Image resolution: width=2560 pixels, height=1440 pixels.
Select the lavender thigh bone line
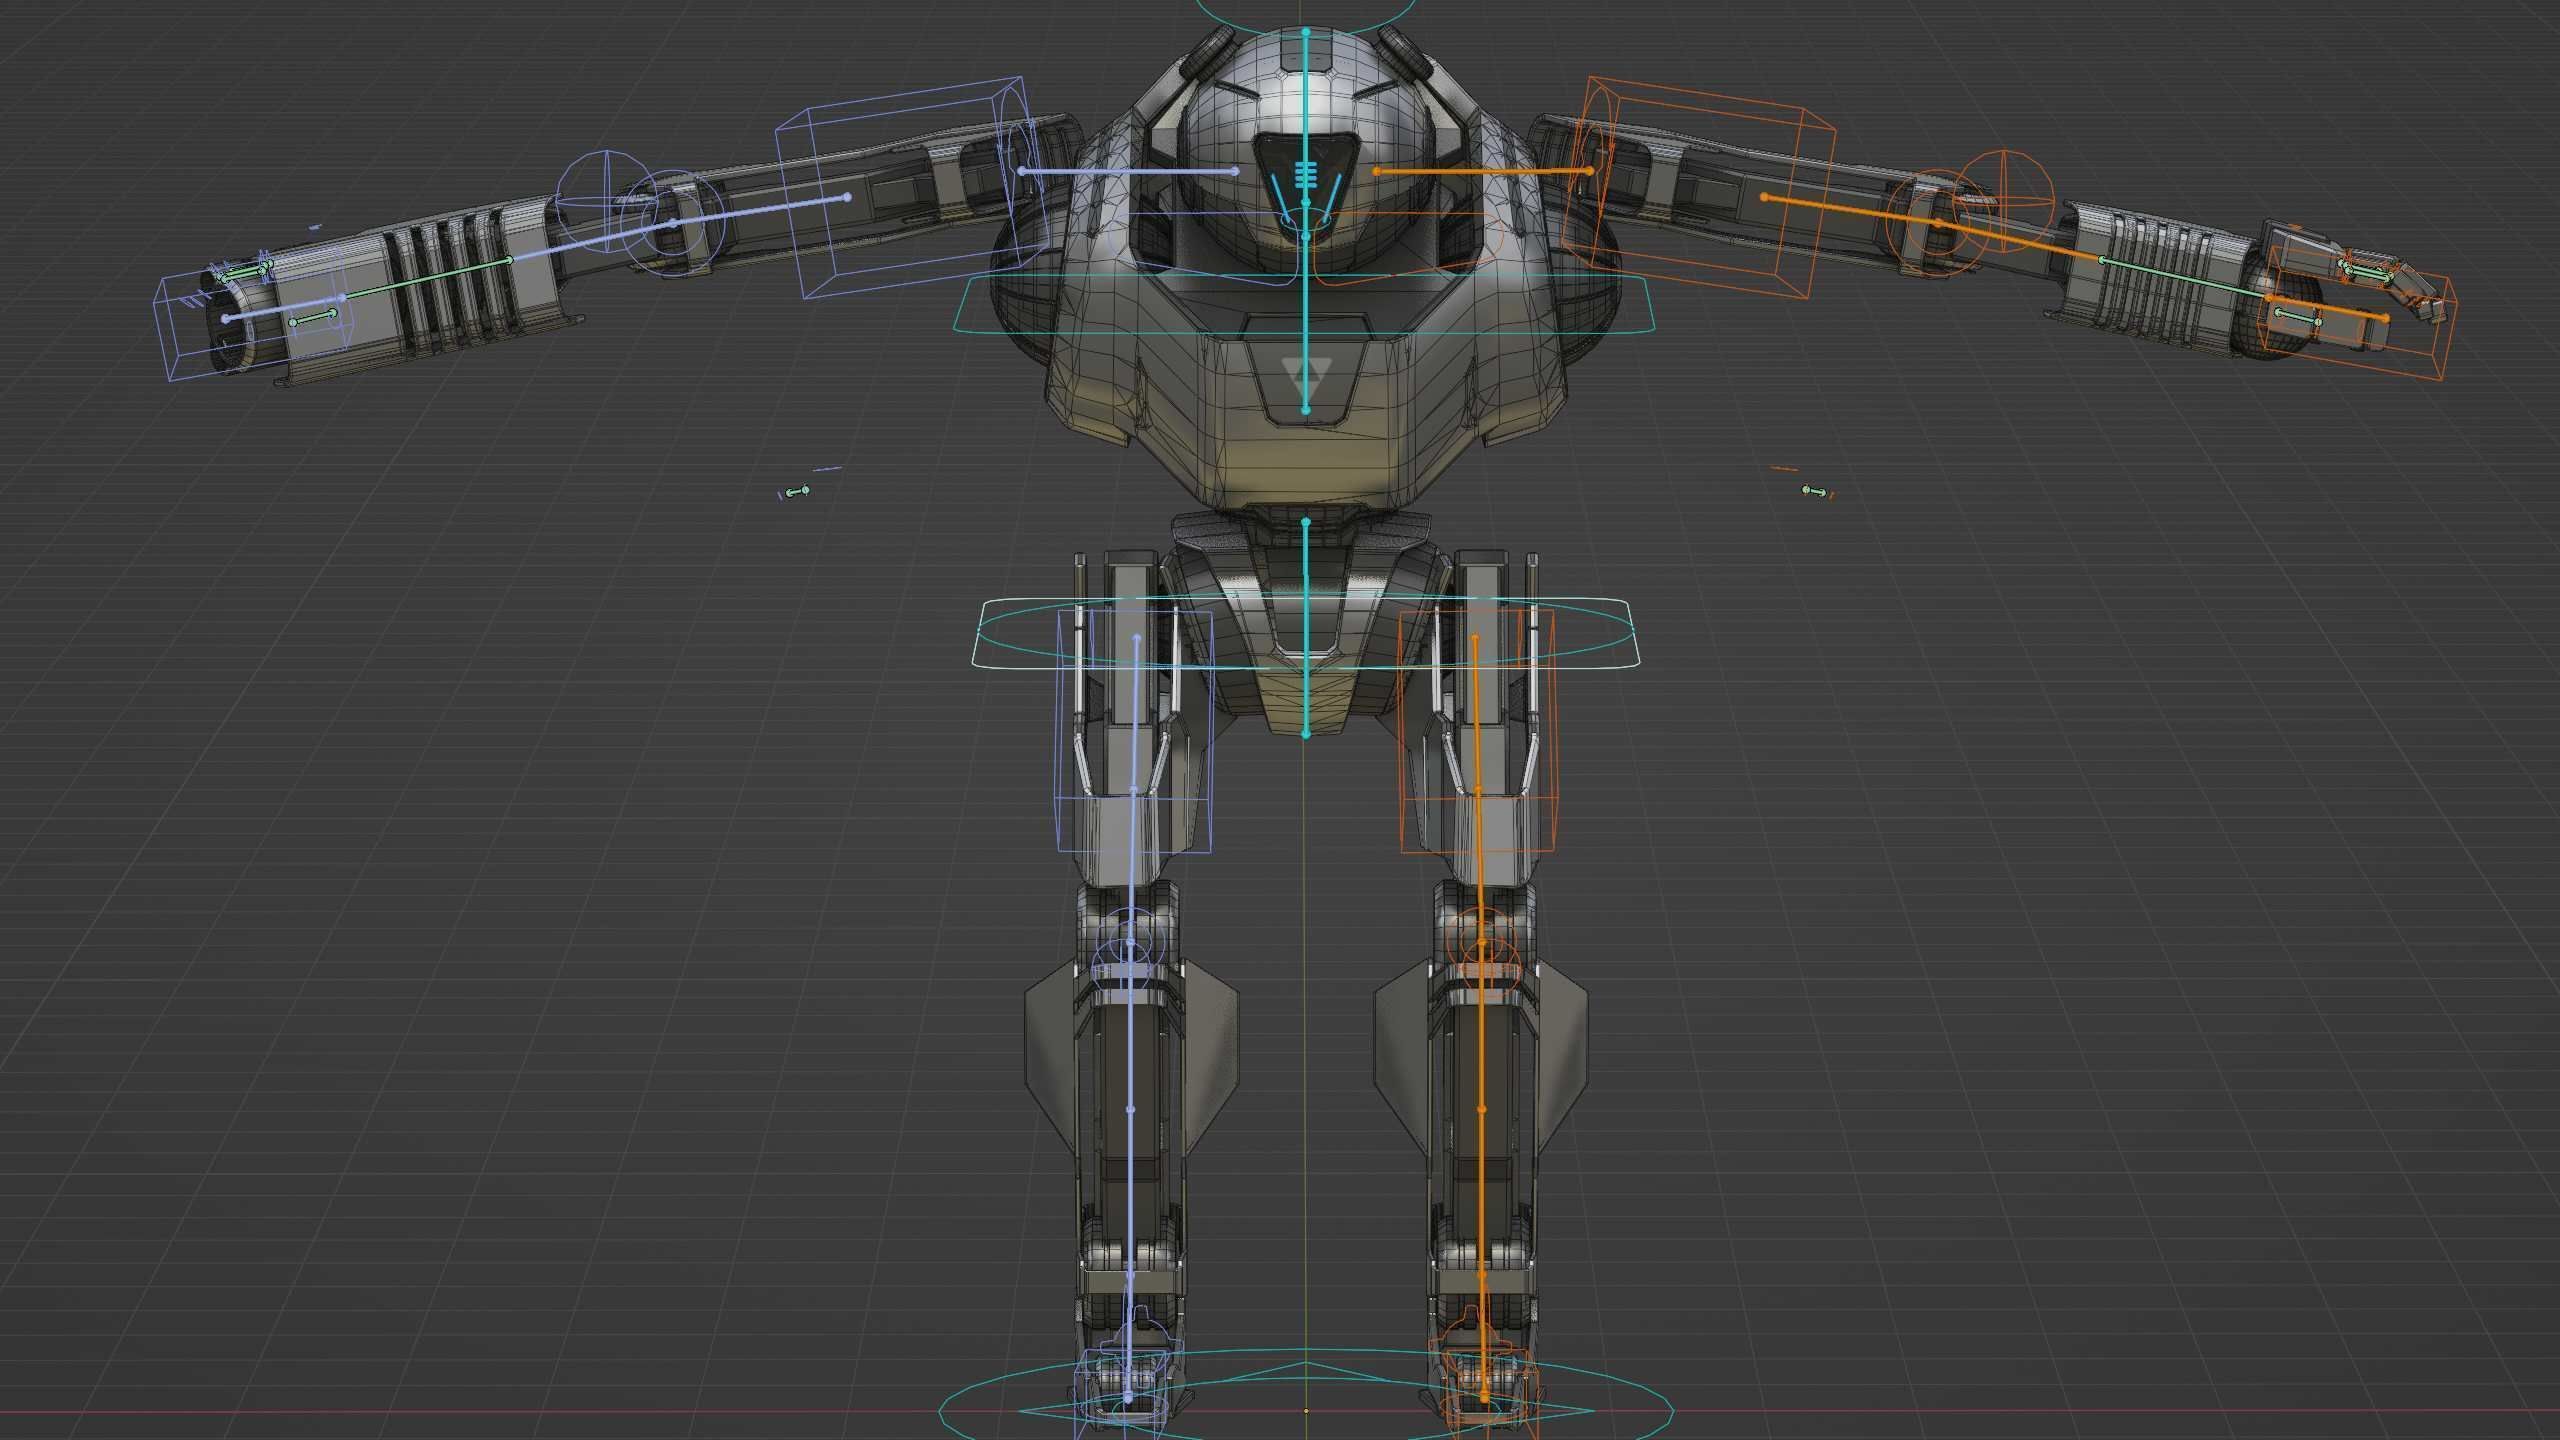1134,790
